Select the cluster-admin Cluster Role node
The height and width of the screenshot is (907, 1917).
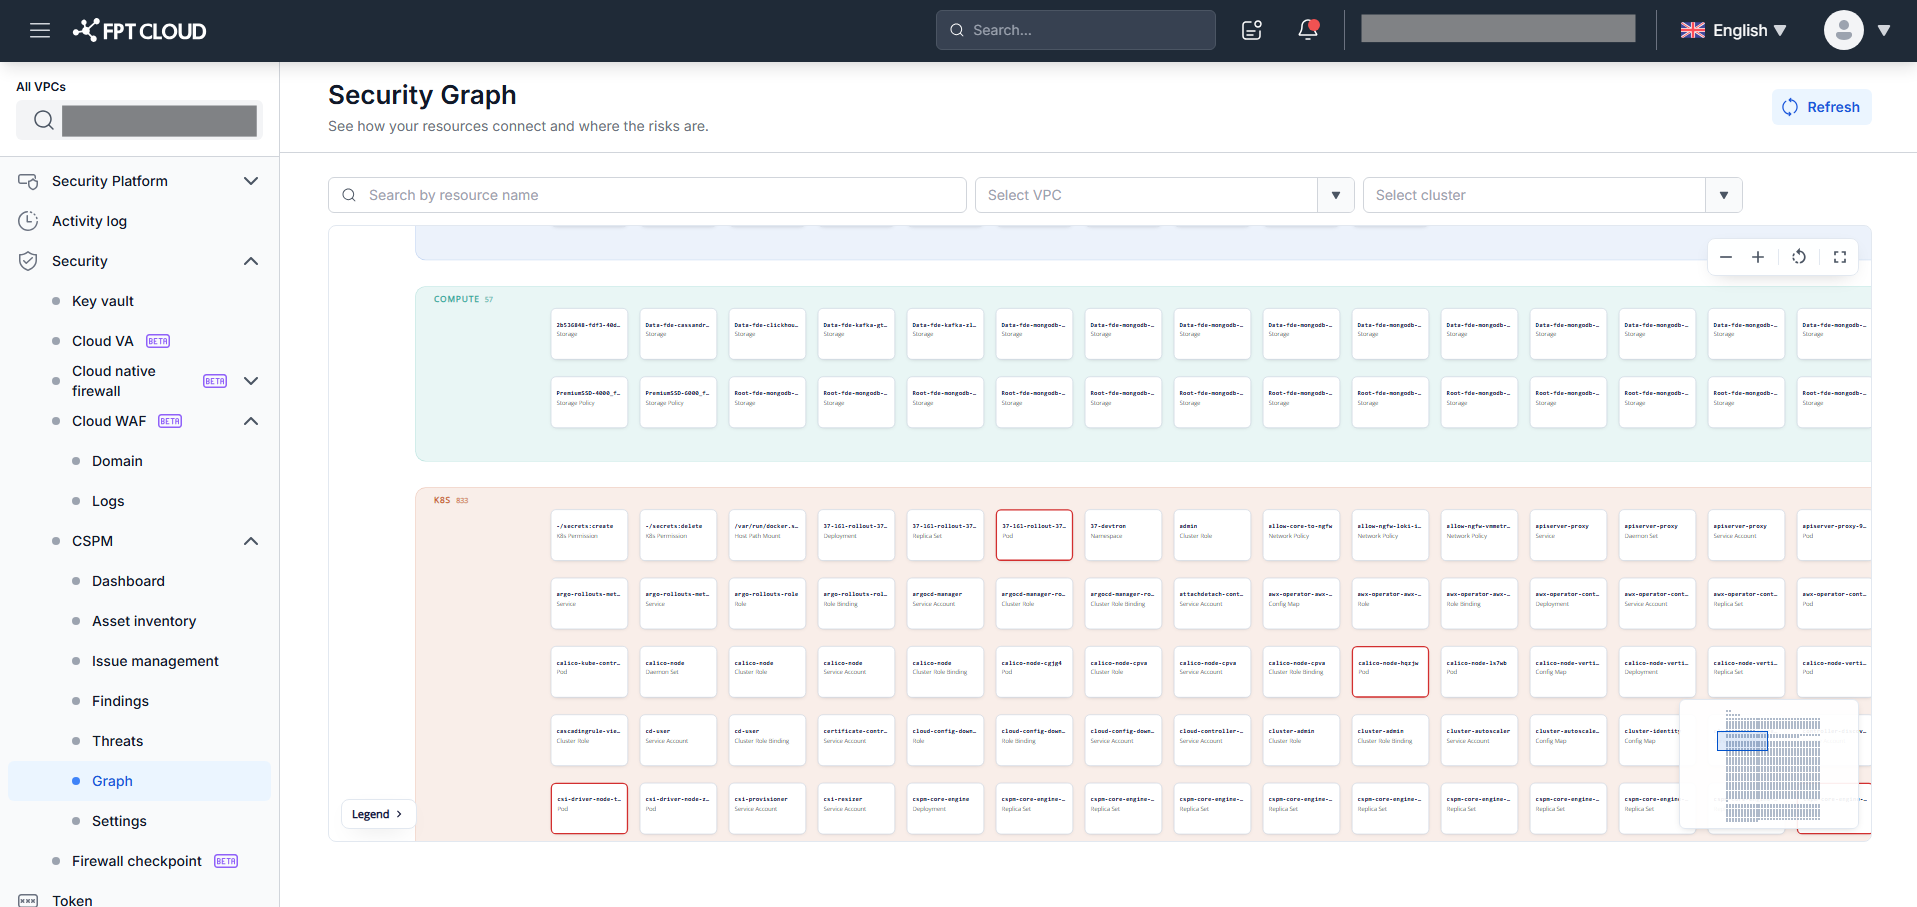pyautogui.click(x=1301, y=740)
